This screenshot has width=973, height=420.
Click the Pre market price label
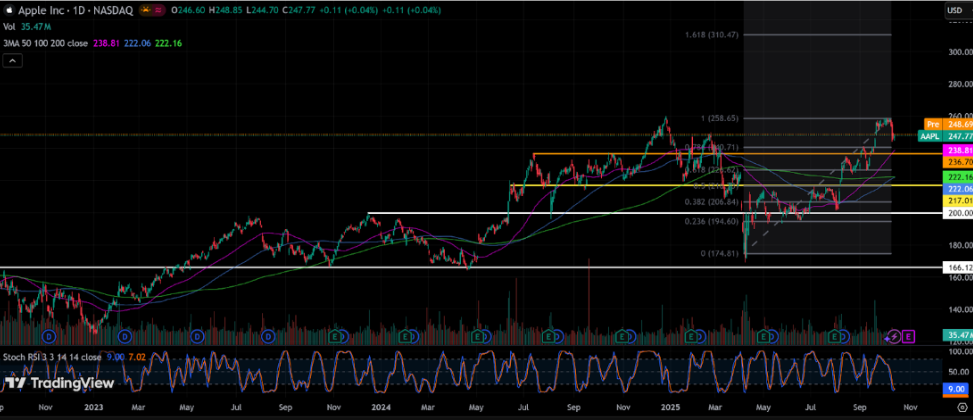coord(932,123)
